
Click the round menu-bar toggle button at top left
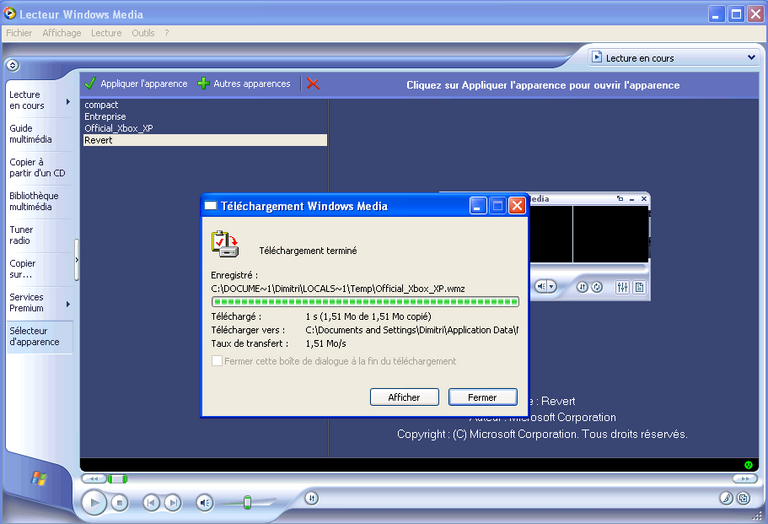[x=12, y=65]
